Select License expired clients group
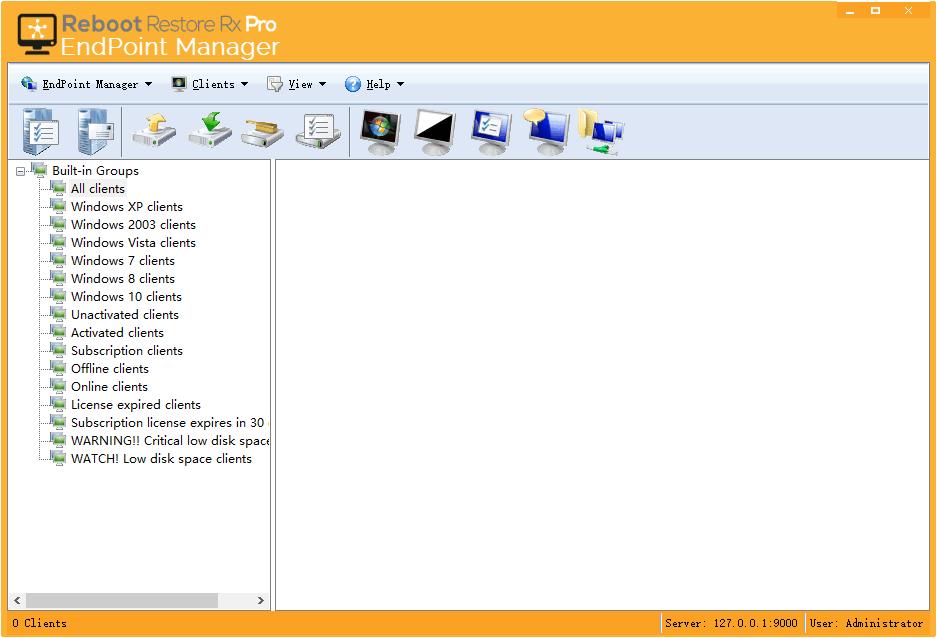937x638 pixels. coord(136,404)
